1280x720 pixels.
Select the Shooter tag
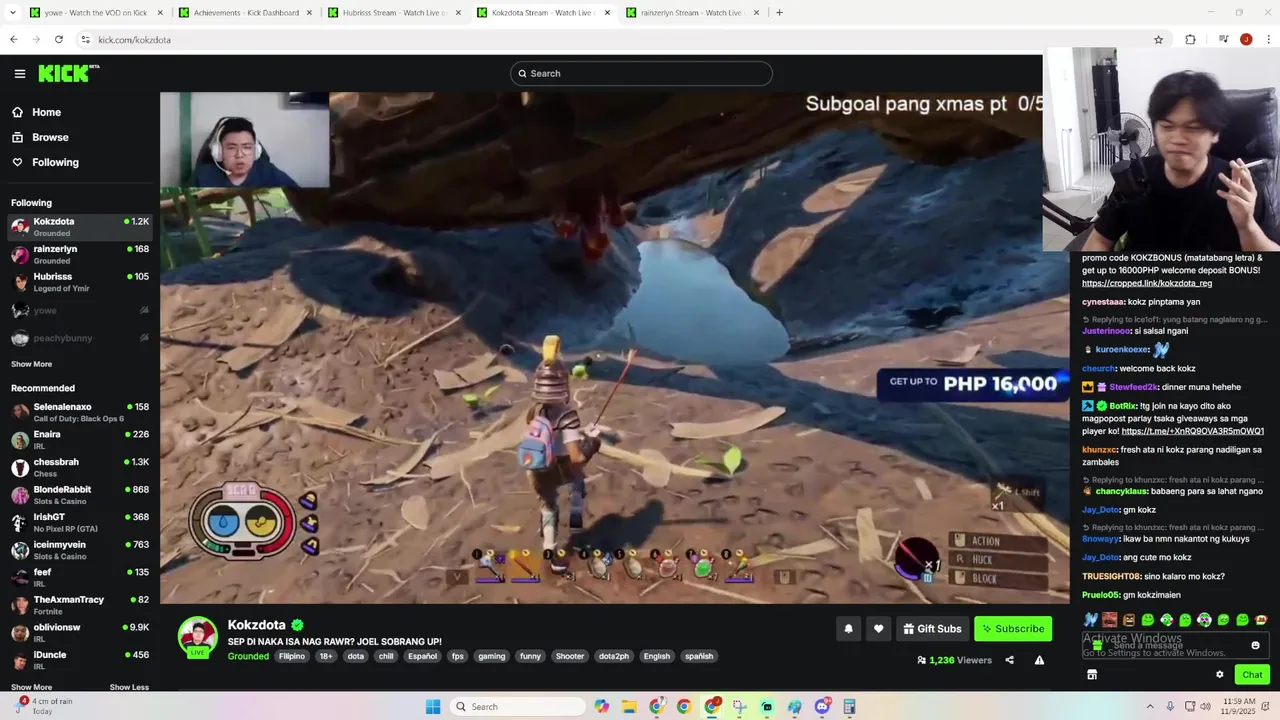(570, 656)
